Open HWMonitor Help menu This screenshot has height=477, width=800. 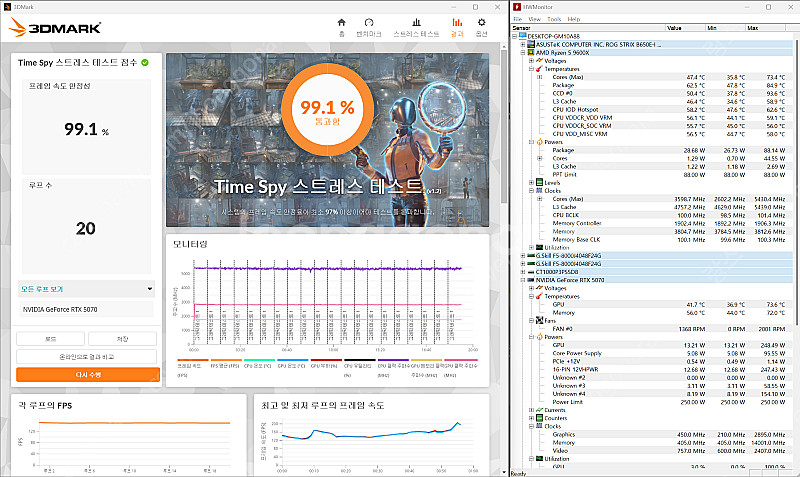[574, 19]
